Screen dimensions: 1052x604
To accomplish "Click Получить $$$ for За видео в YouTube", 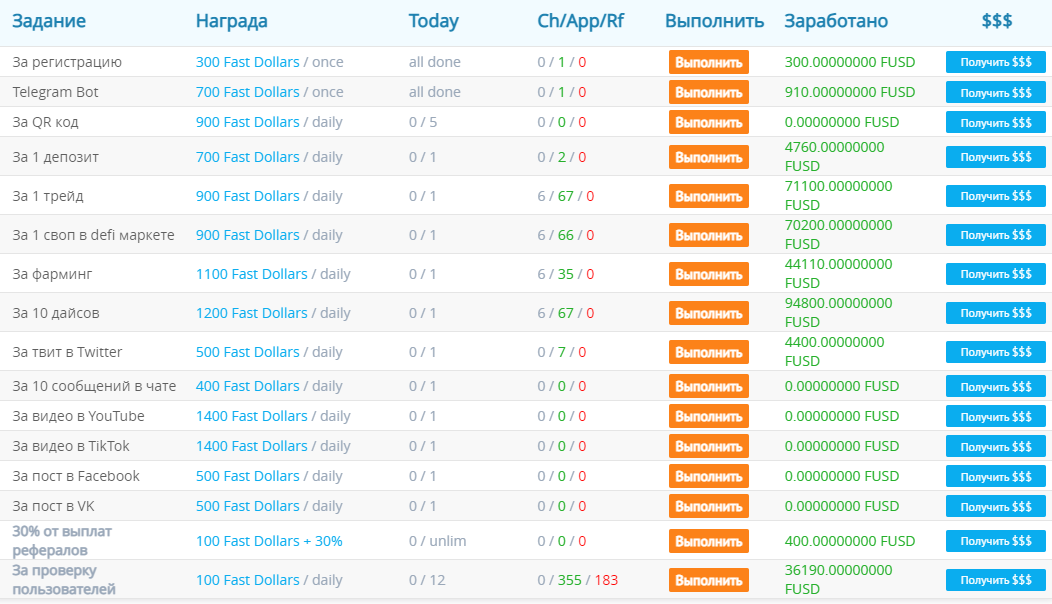I will coord(996,417).
